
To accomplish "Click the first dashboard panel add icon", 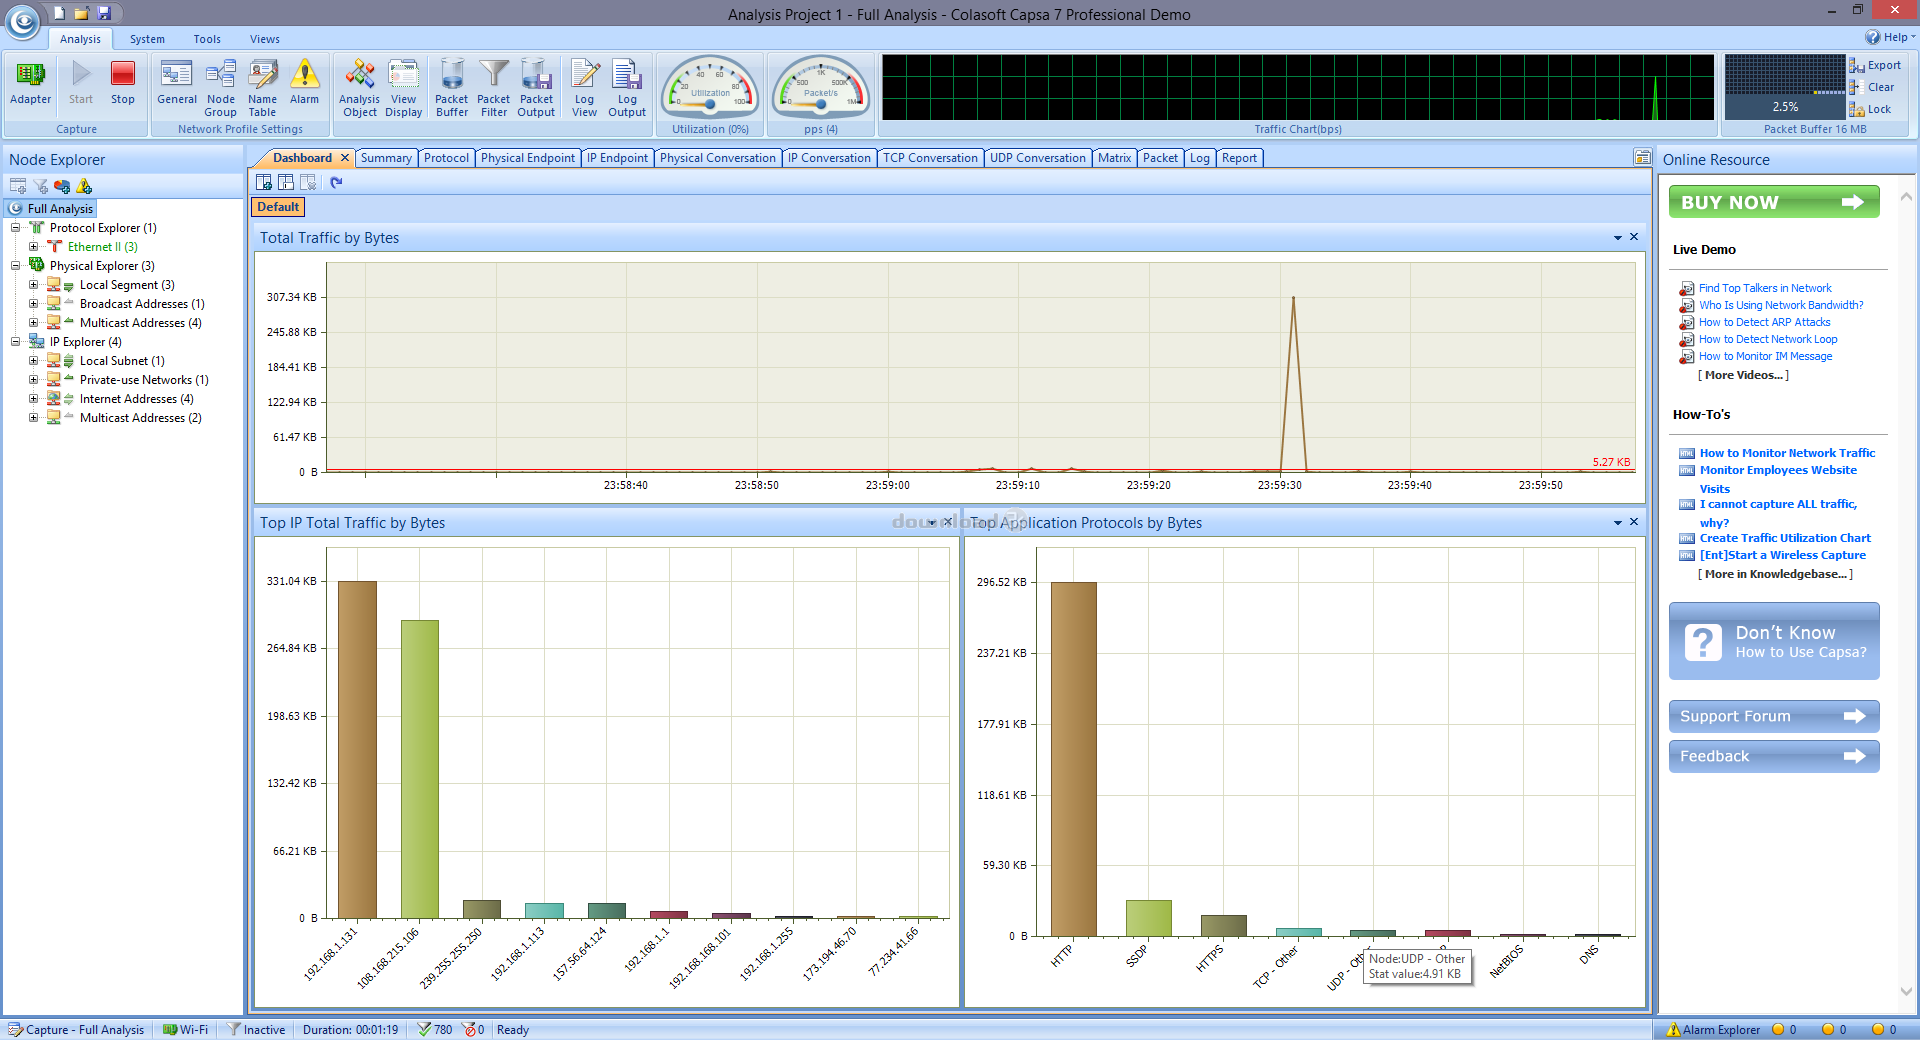I will 264,182.
